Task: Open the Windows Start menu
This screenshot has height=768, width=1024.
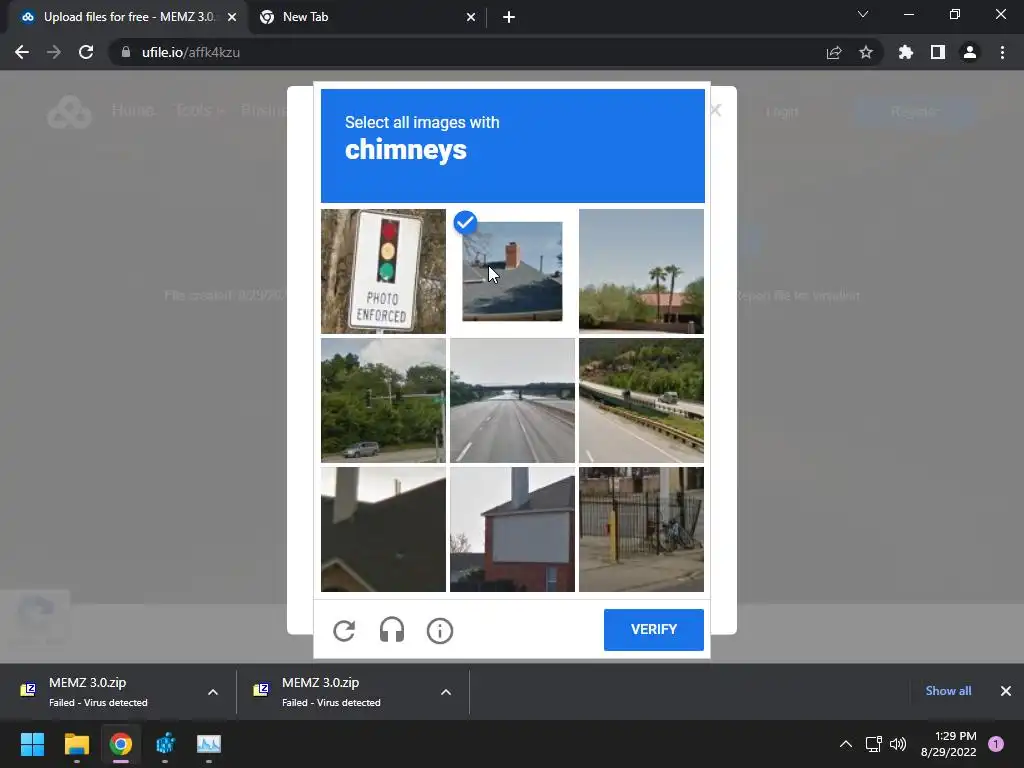Action: click(x=32, y=744)
